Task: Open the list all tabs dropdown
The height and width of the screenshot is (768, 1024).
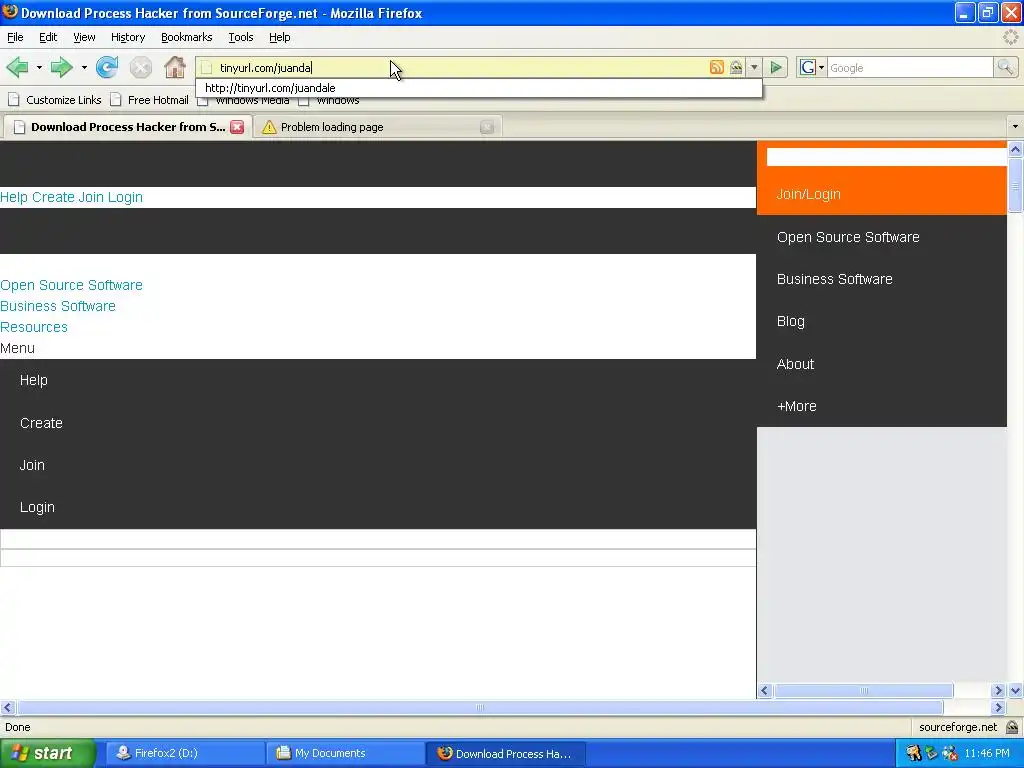Action: point(1015,127)
